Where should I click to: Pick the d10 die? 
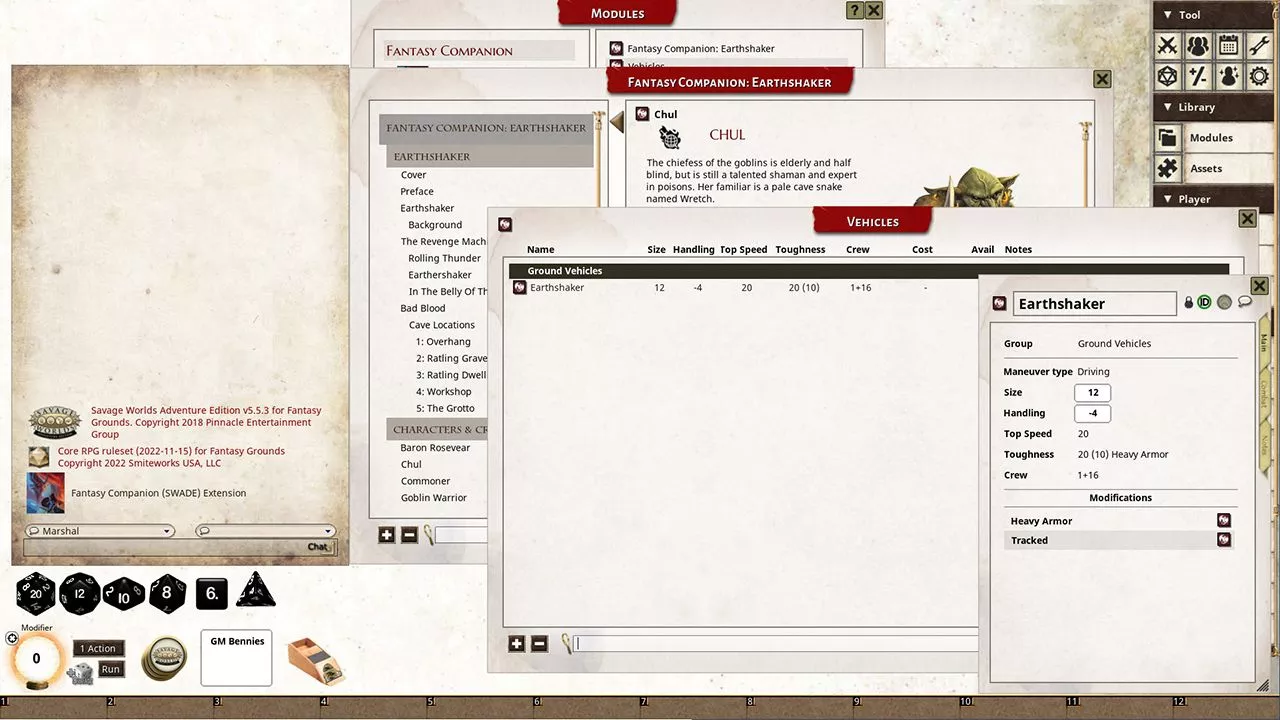[124, 593]
